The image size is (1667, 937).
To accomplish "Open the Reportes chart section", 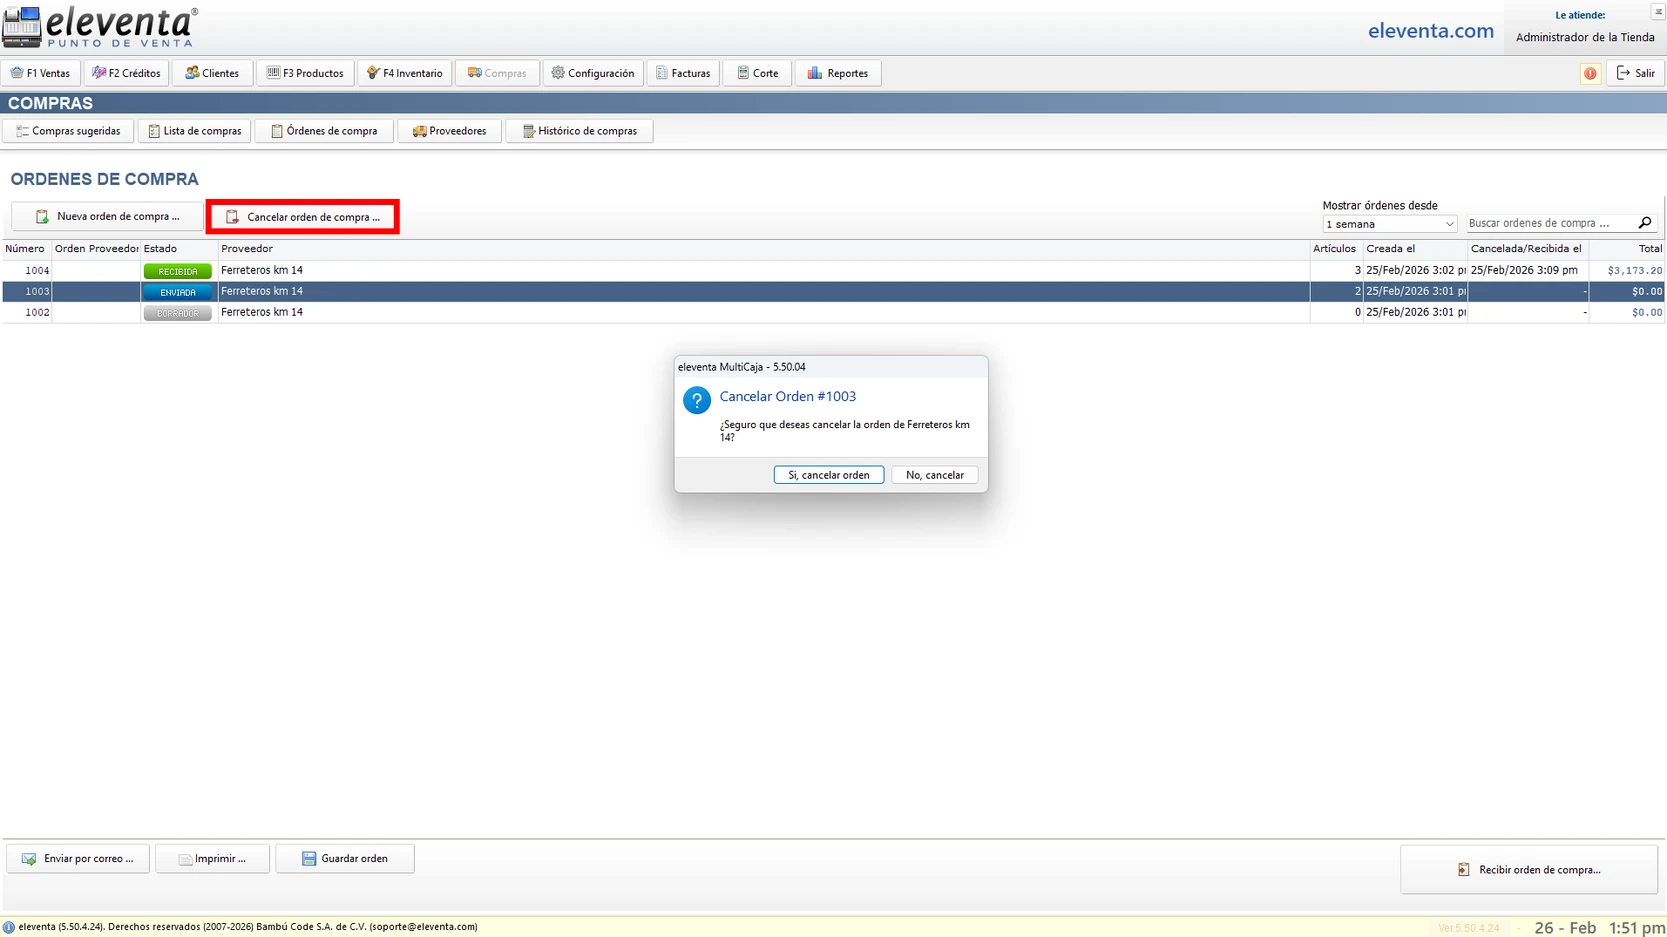I will [837, 73].
